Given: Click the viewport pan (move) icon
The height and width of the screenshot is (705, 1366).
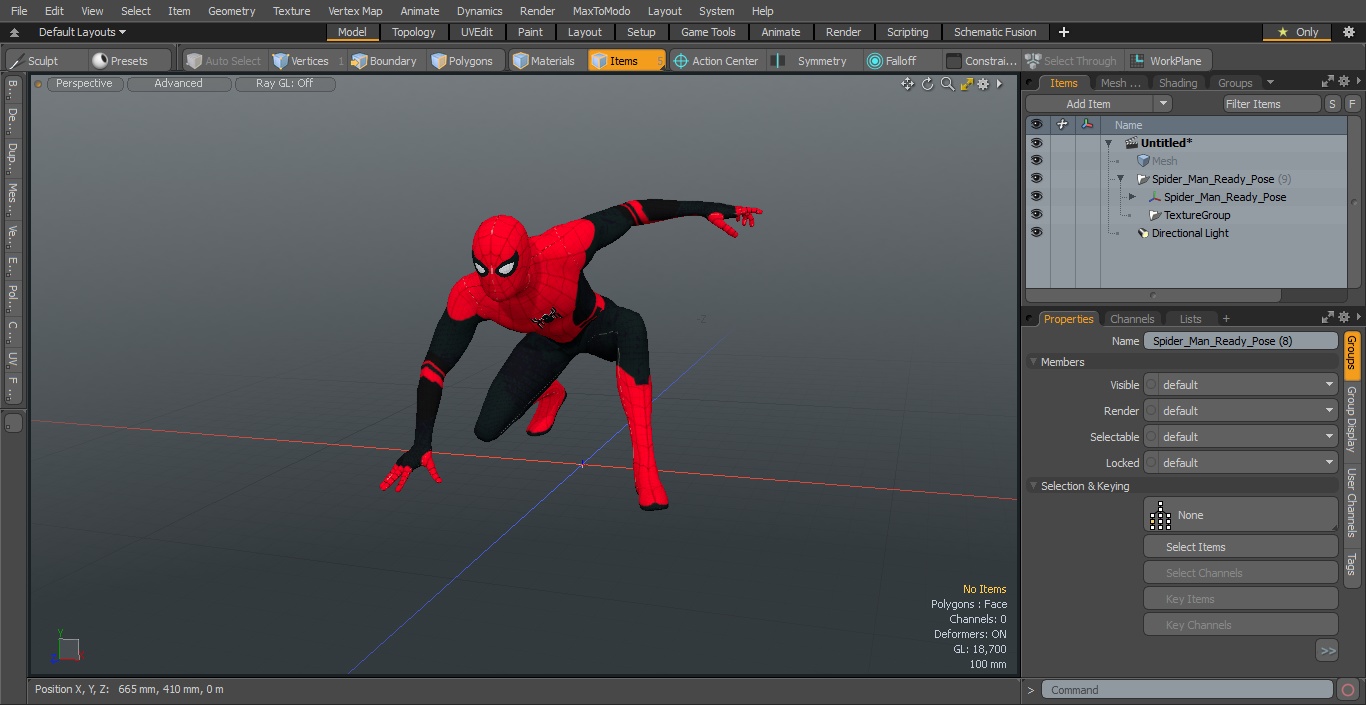Looking at the screenshot, I should click(907, 84).
